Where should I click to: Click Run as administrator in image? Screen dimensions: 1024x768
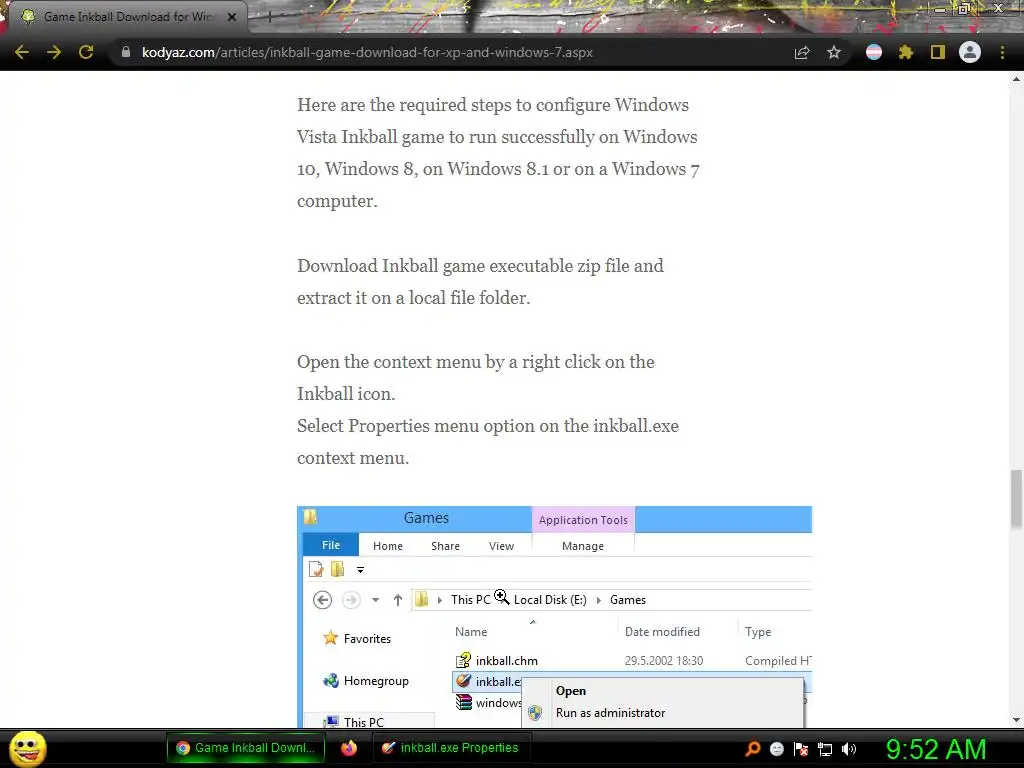pos(611,713)
